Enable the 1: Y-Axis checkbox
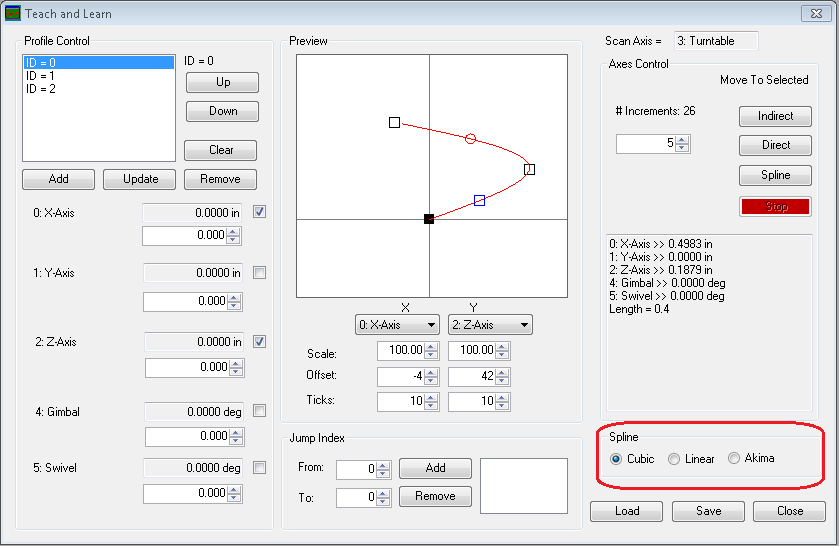Screen dimensions: 839x546 click(x=259, y=273)
